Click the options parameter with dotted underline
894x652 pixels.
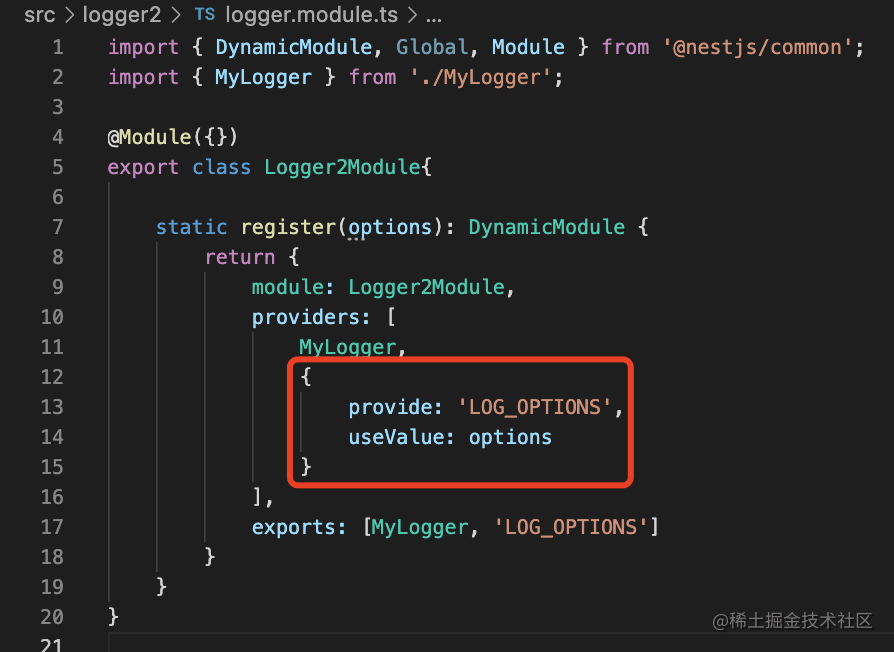tap(391, 227)
